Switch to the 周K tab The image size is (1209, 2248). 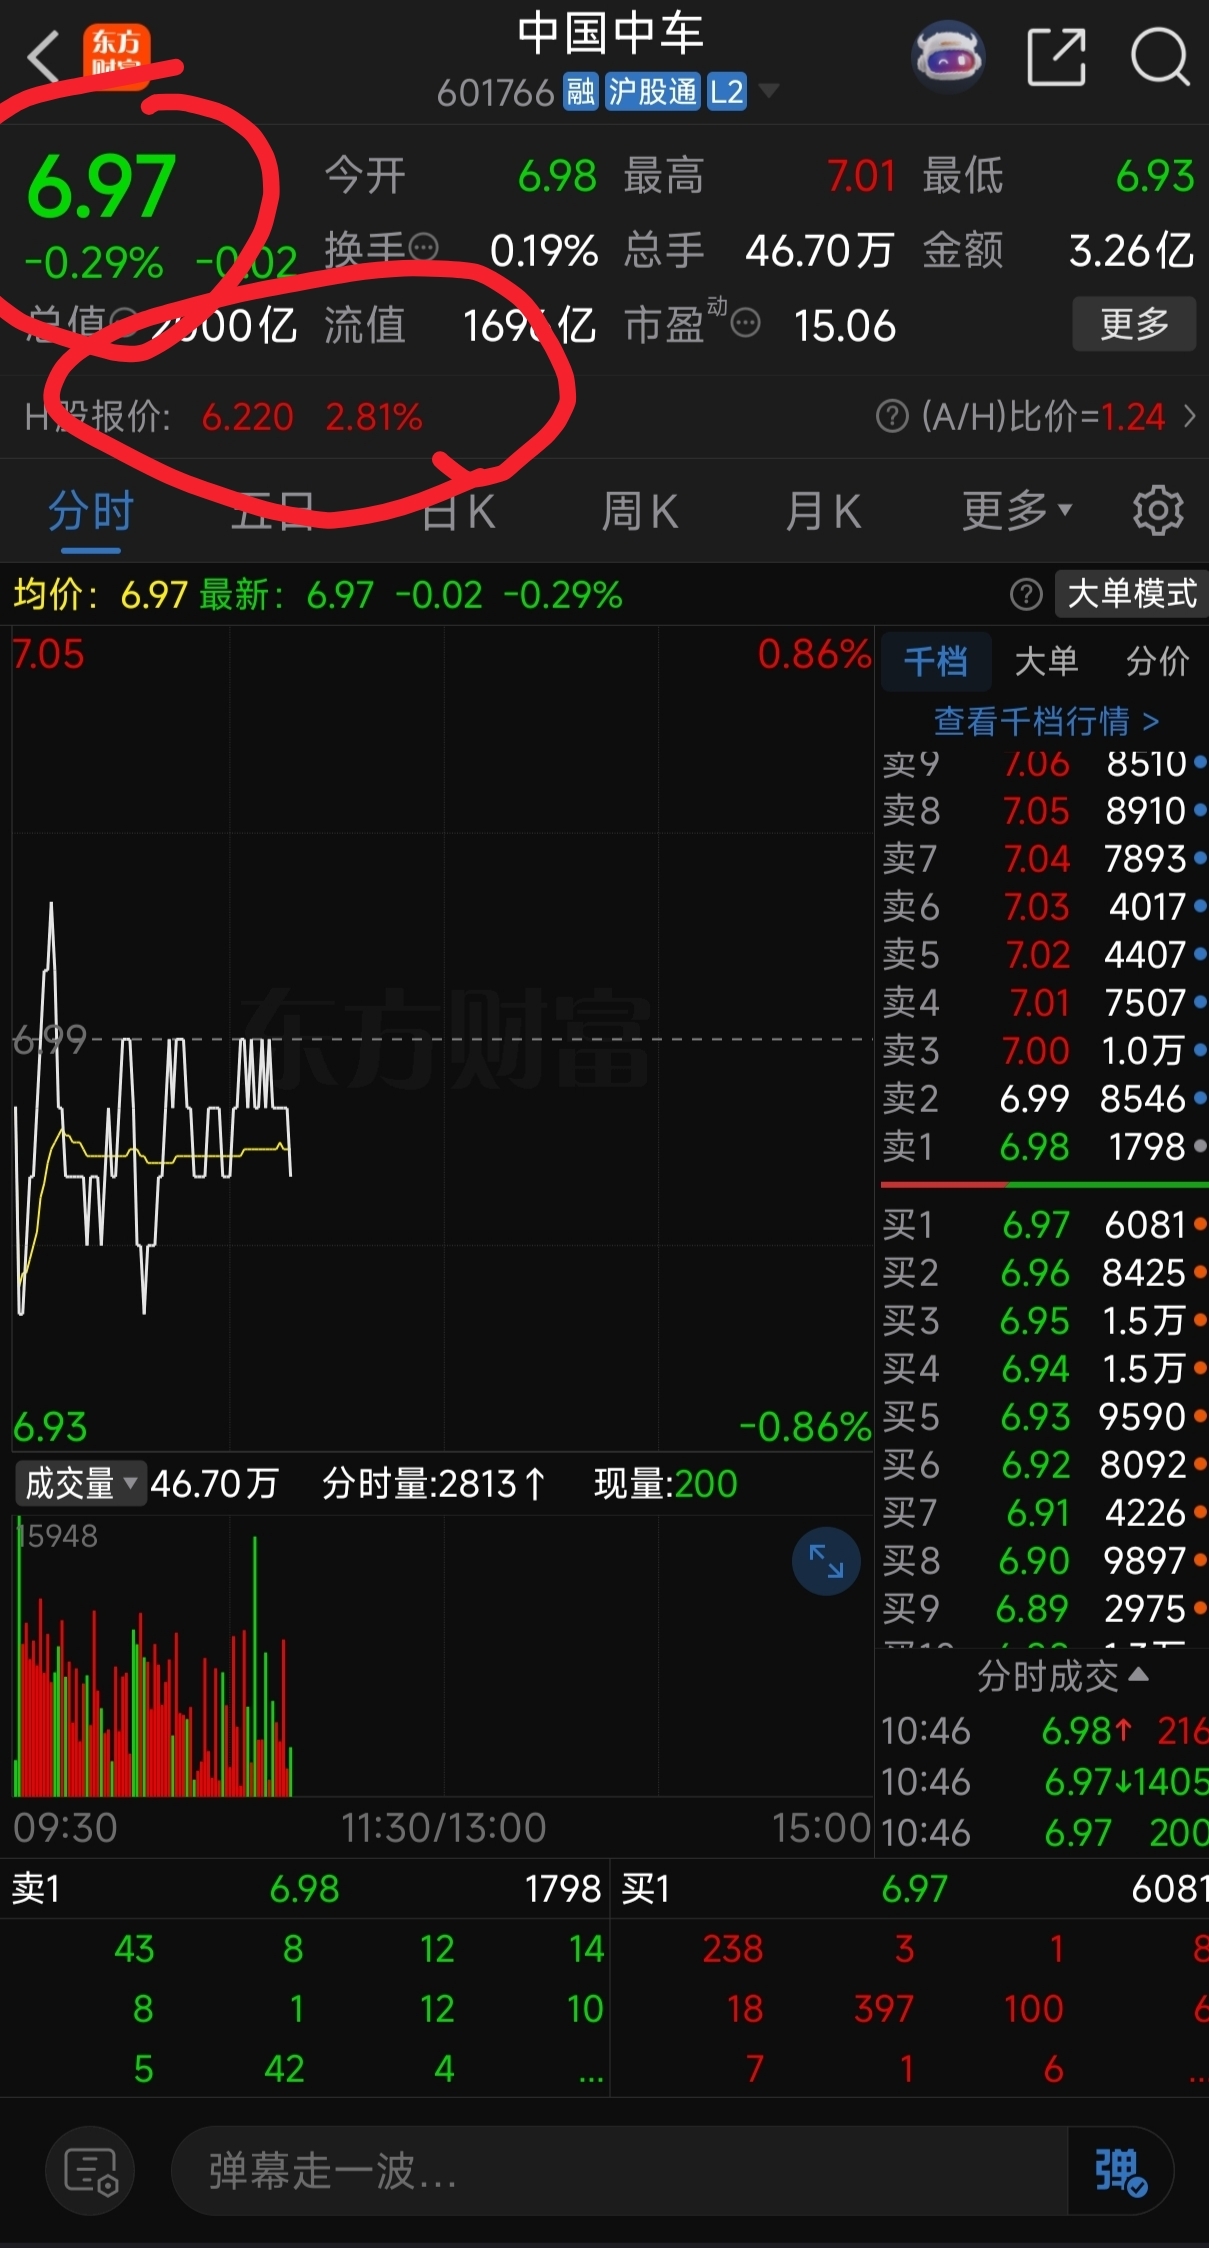(640, 511)
